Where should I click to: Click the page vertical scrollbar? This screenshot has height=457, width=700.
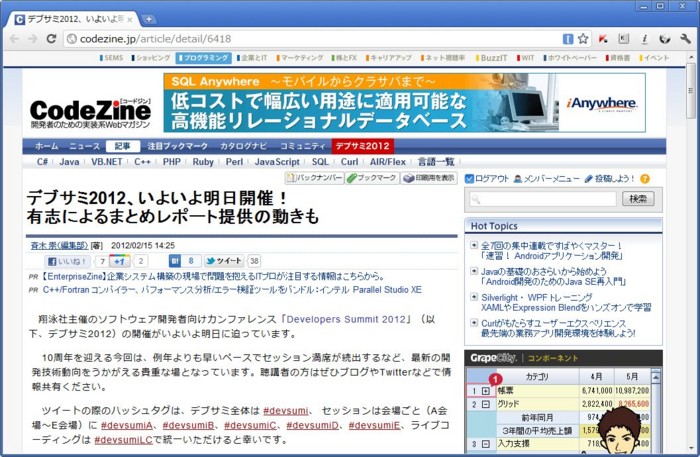point(691,91)
